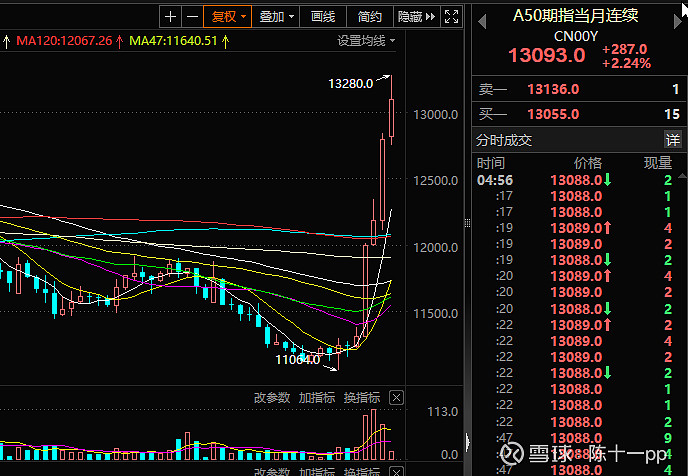688x476 pixels.
Task: Click 改参数 to edit indicator parameters
Action: coord(272,398)
